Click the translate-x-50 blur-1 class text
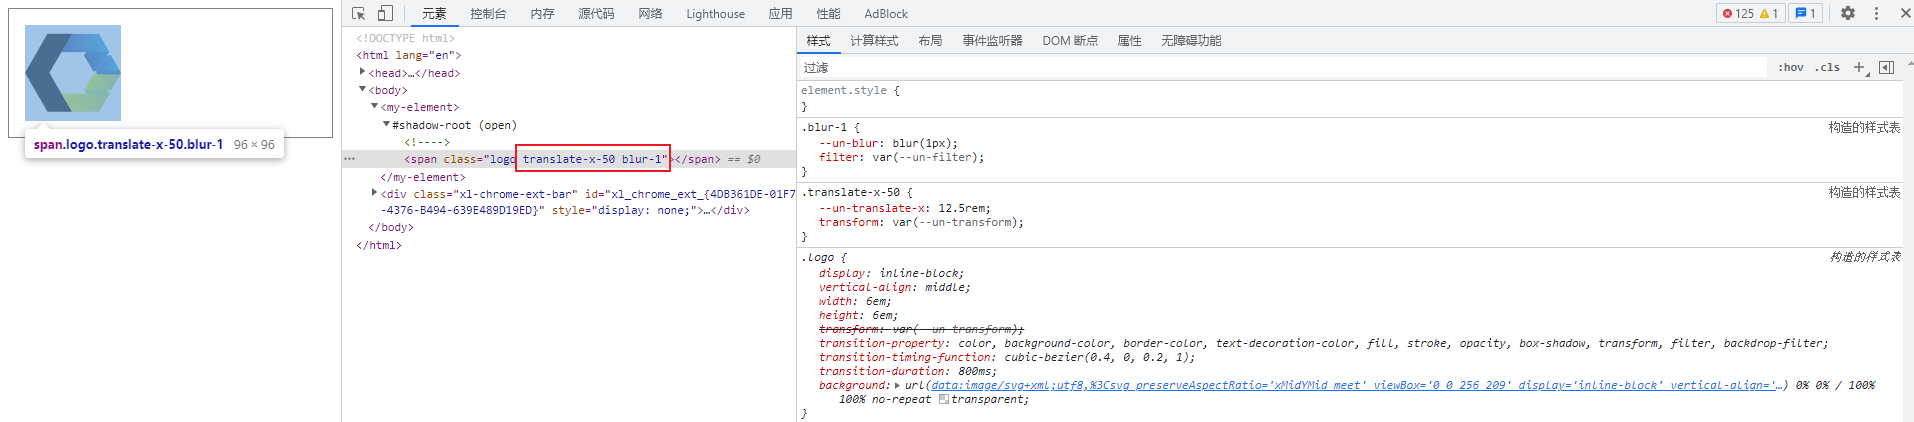1914x422 pixels. [x=593, y=159]
